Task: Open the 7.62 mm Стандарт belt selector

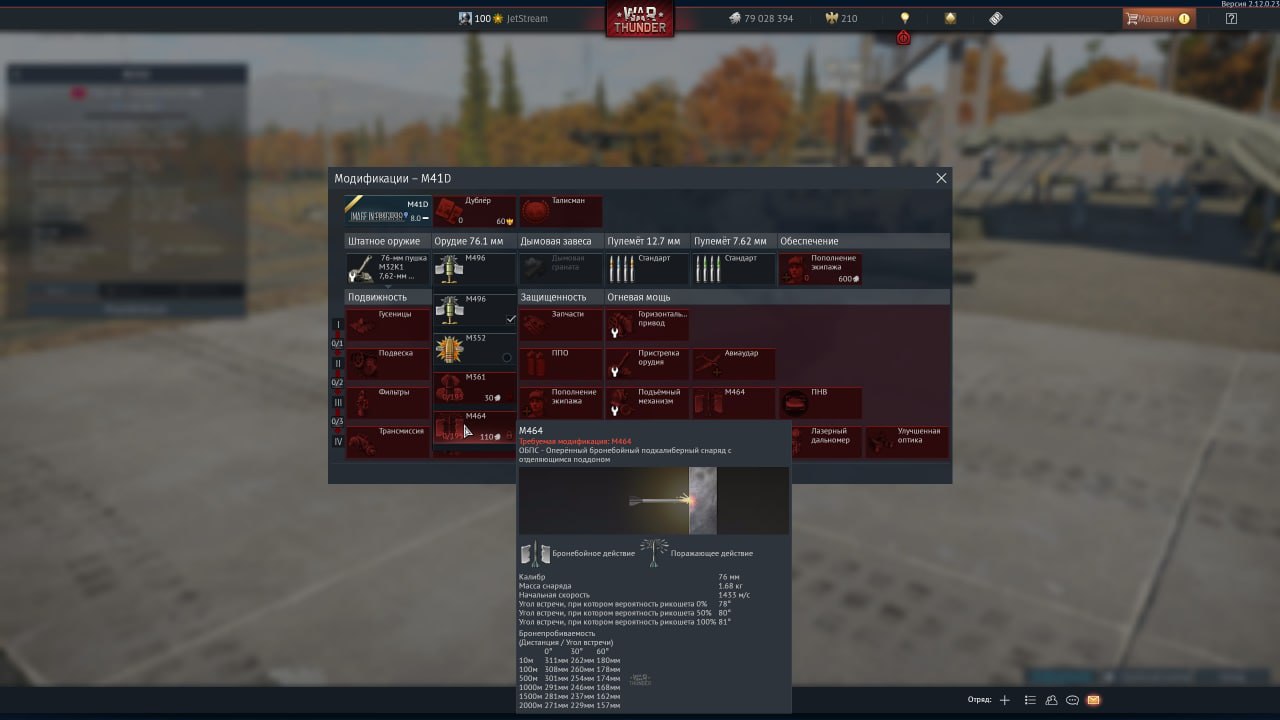Action: tap(734, 268)
